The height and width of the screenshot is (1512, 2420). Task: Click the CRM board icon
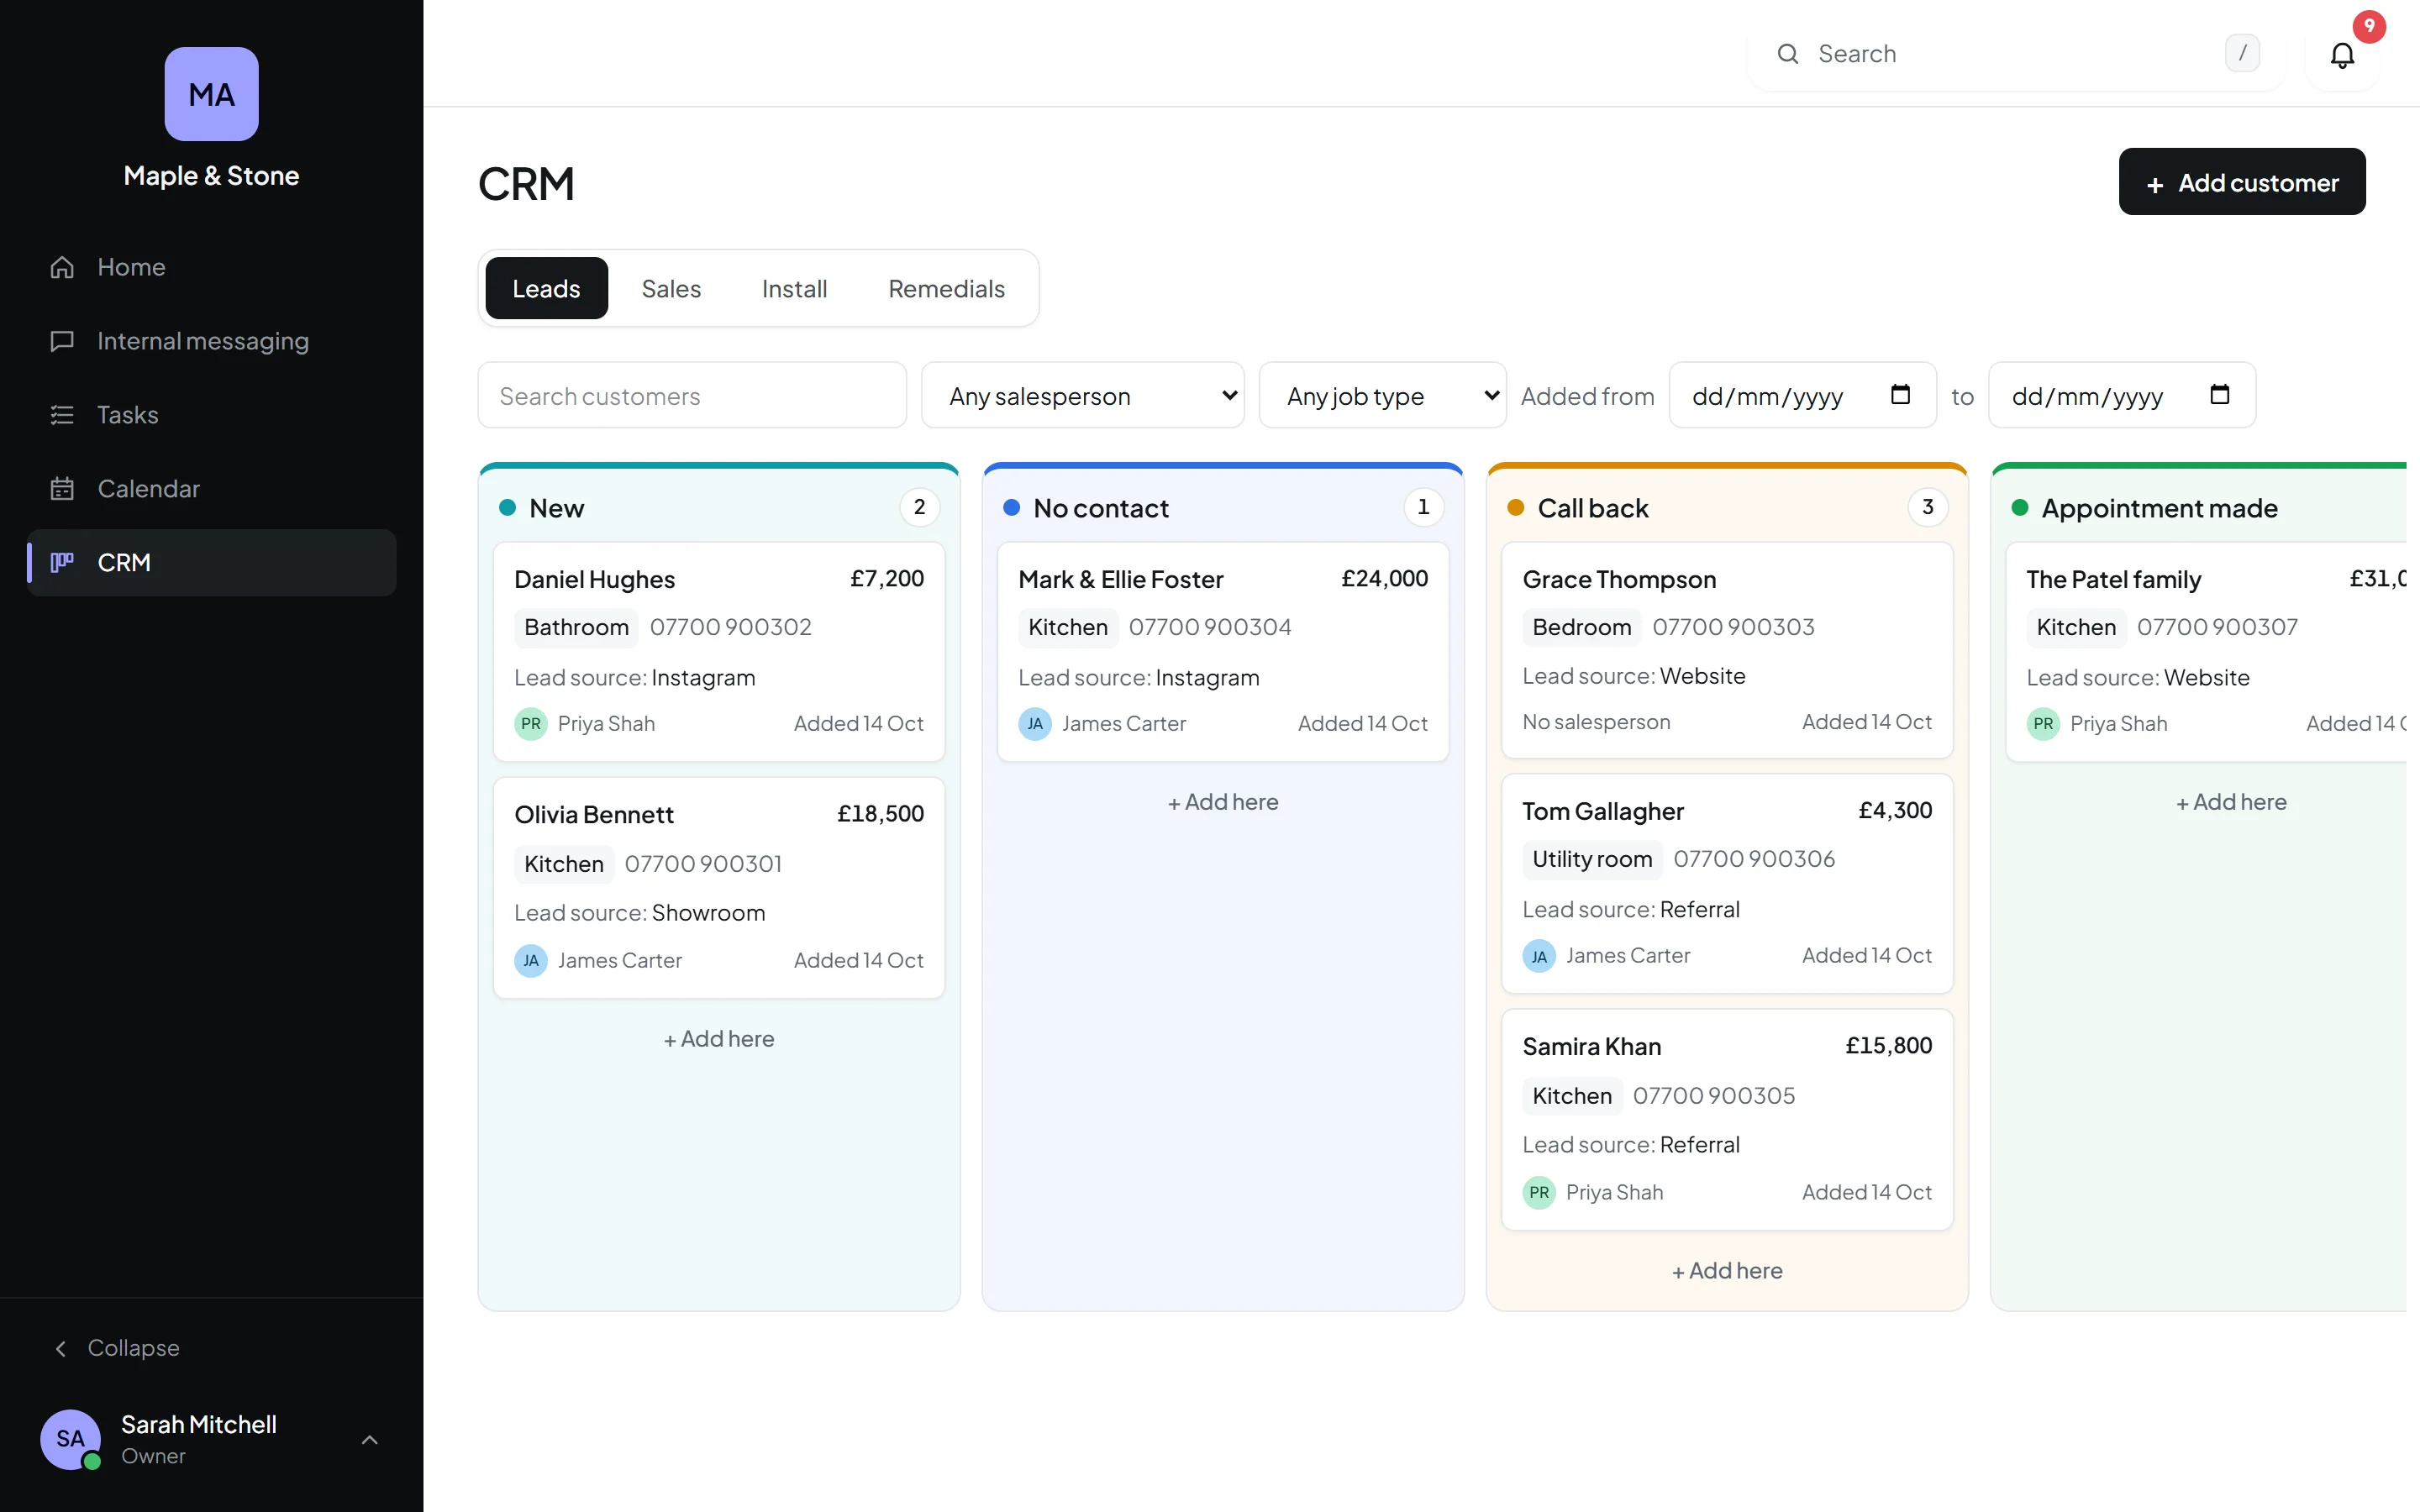pyautogui.click(x=62, y=563)
